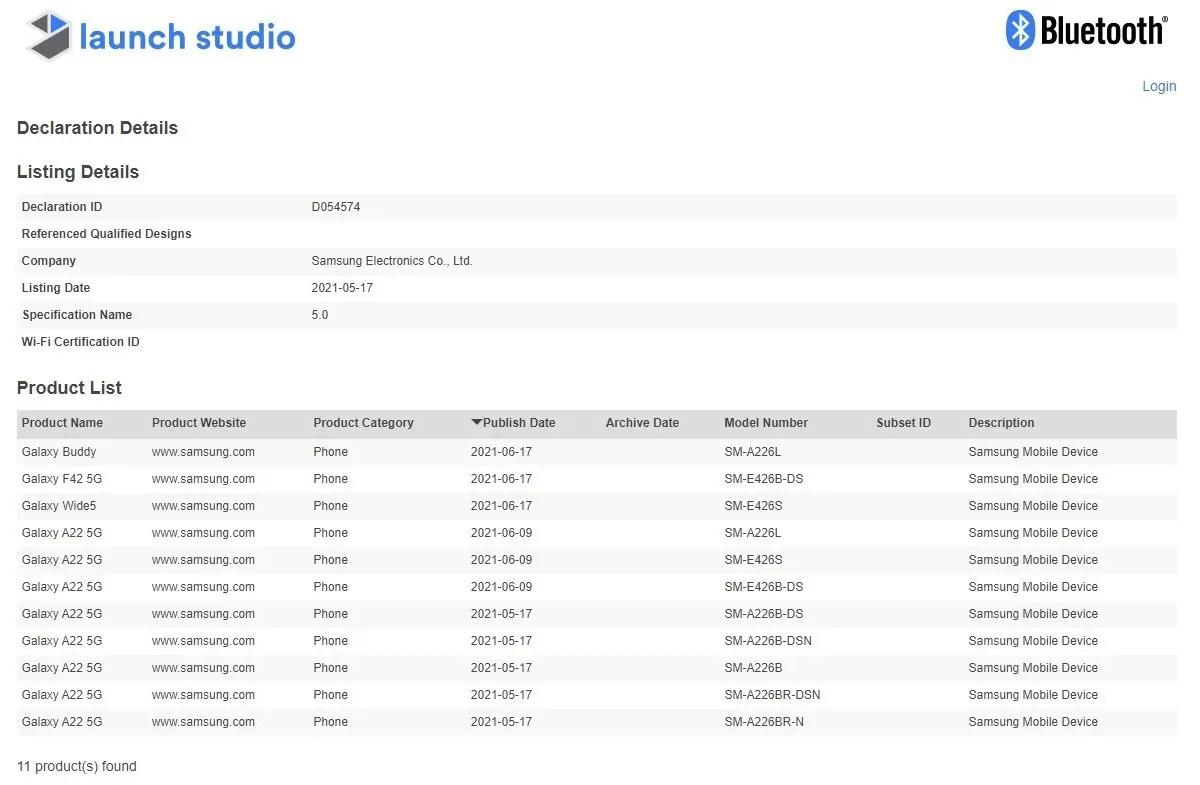
Task: Sort by Subset ID column header
Action: tap(903, 423)
